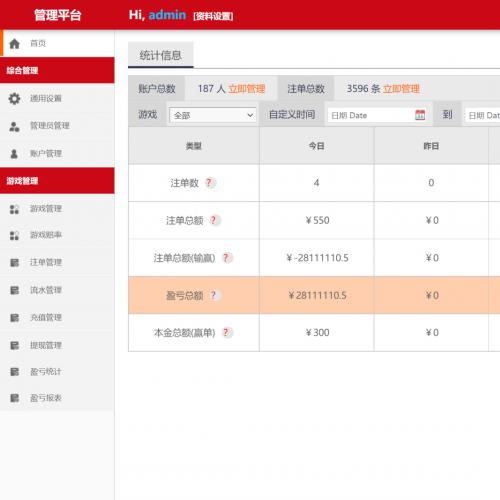This screenshot has height=500, width=500.
Task: Open 充值管理 in the sidebar
Action: tap(57, 317)
